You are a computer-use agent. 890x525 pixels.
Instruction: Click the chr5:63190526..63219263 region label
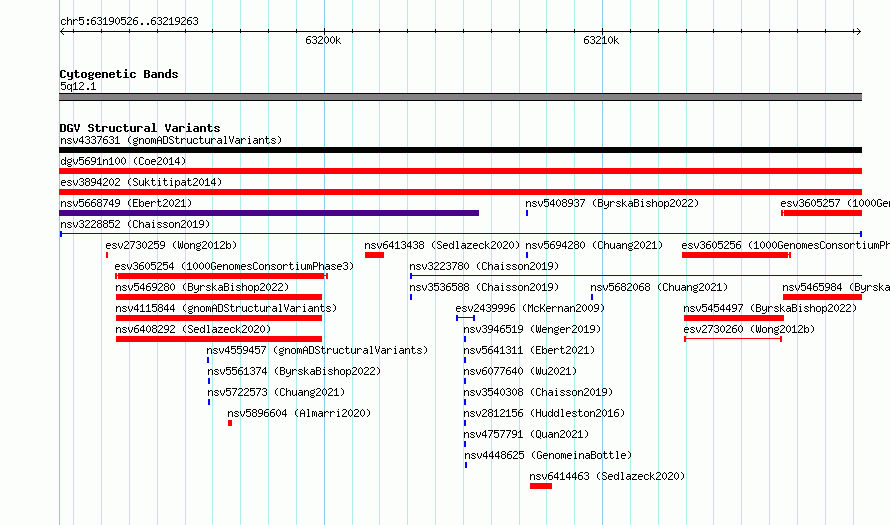(129, 21)
